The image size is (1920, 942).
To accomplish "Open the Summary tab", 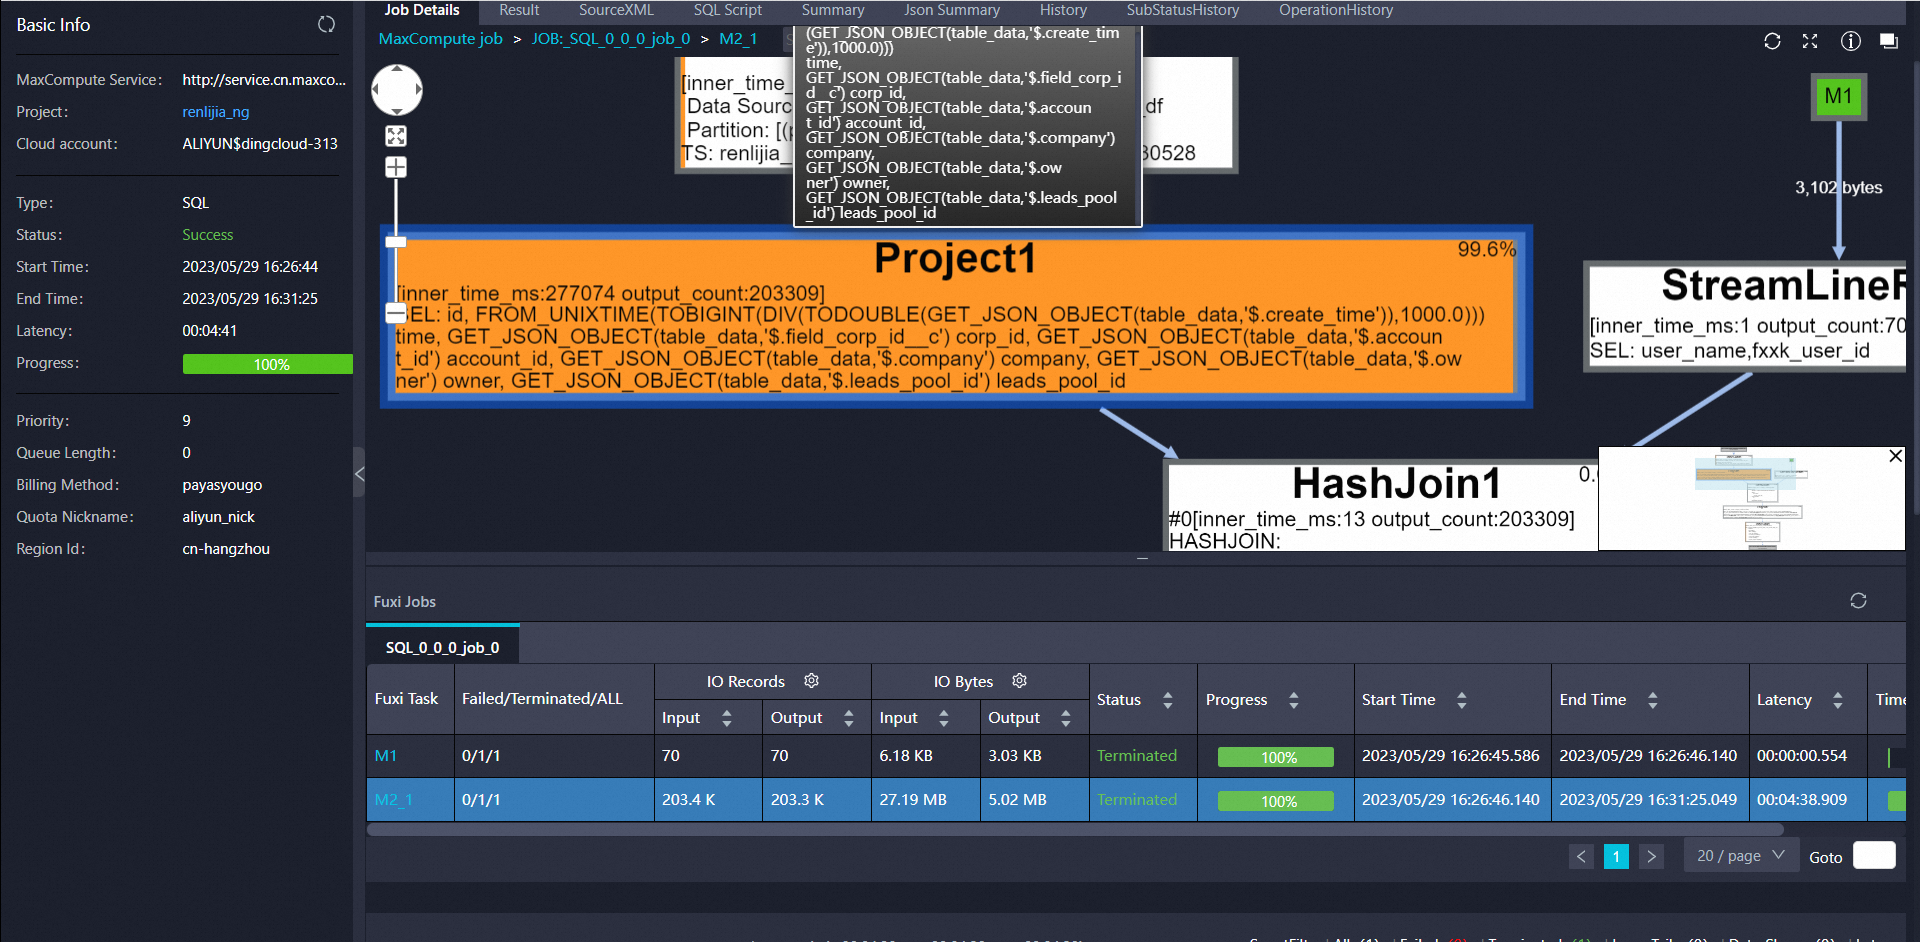I will (x=833, y=10).
